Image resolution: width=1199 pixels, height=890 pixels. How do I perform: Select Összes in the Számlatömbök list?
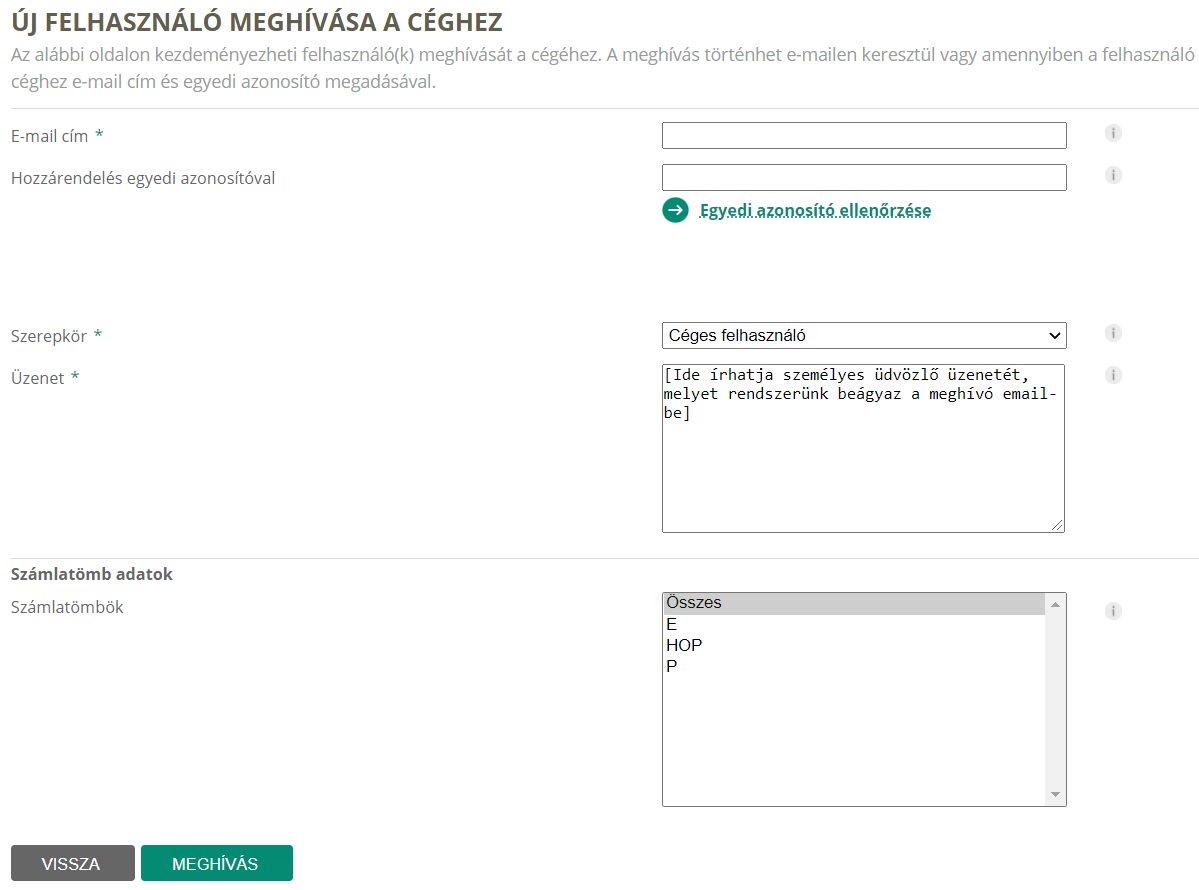coord(854,603)
